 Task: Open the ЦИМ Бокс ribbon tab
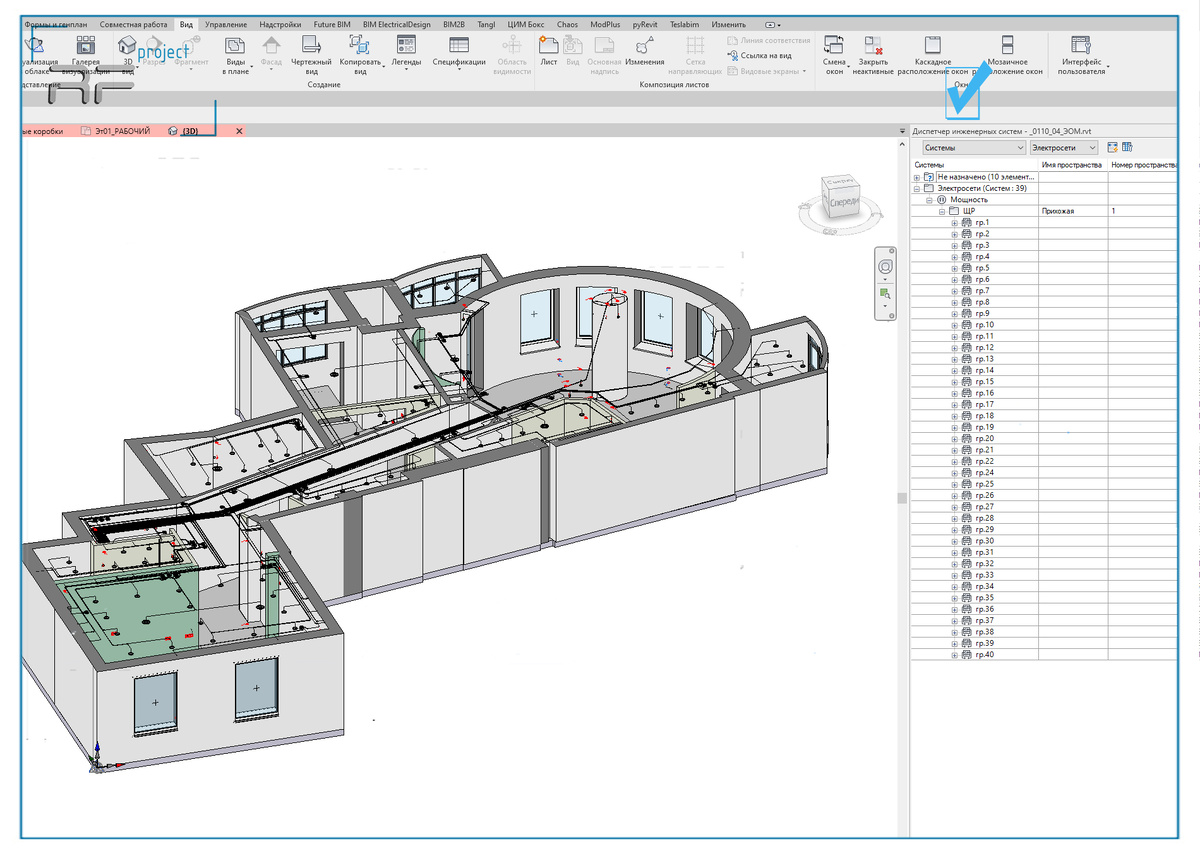click(525, 23)
